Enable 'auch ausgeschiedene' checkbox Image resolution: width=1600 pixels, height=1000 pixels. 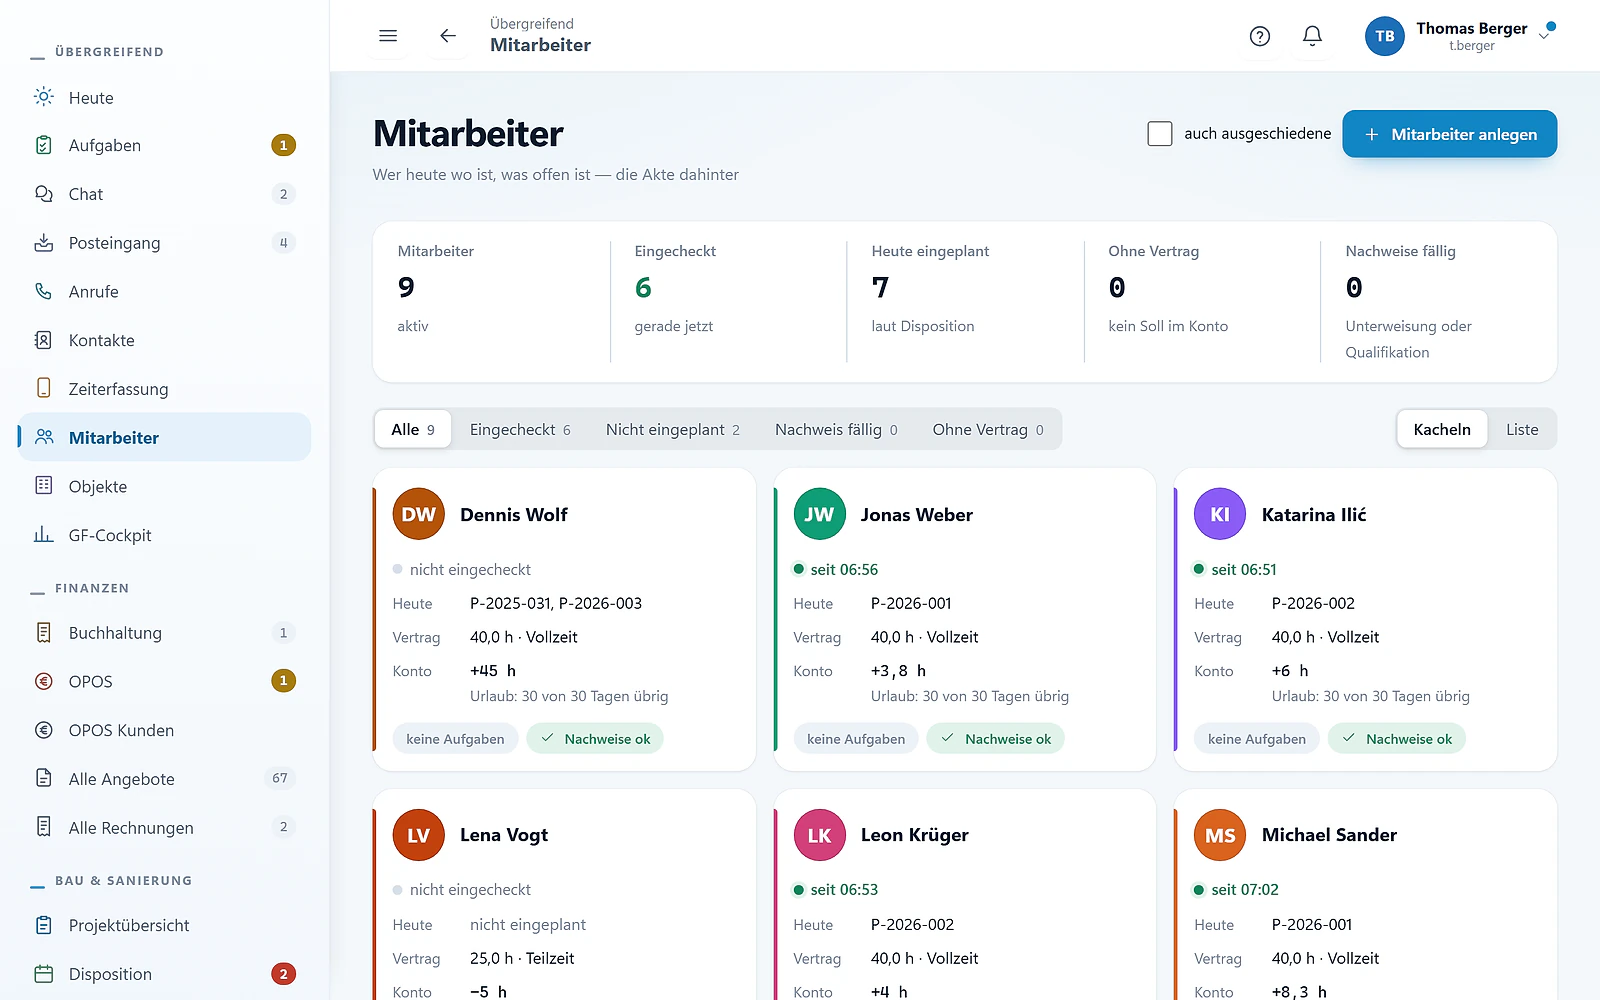click(1160, 134)
